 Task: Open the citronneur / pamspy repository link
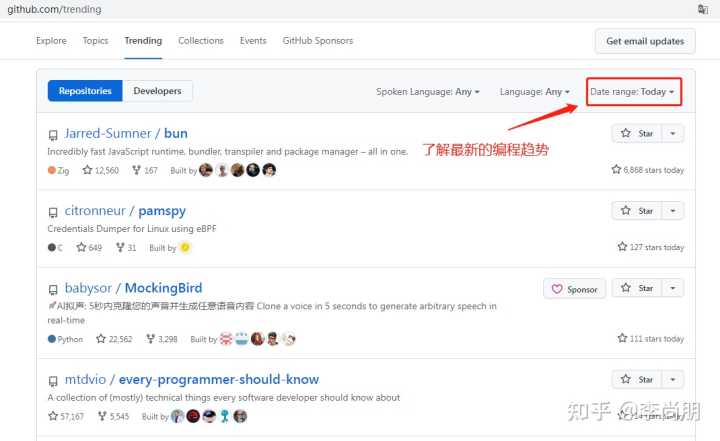[x=125, y=211]
